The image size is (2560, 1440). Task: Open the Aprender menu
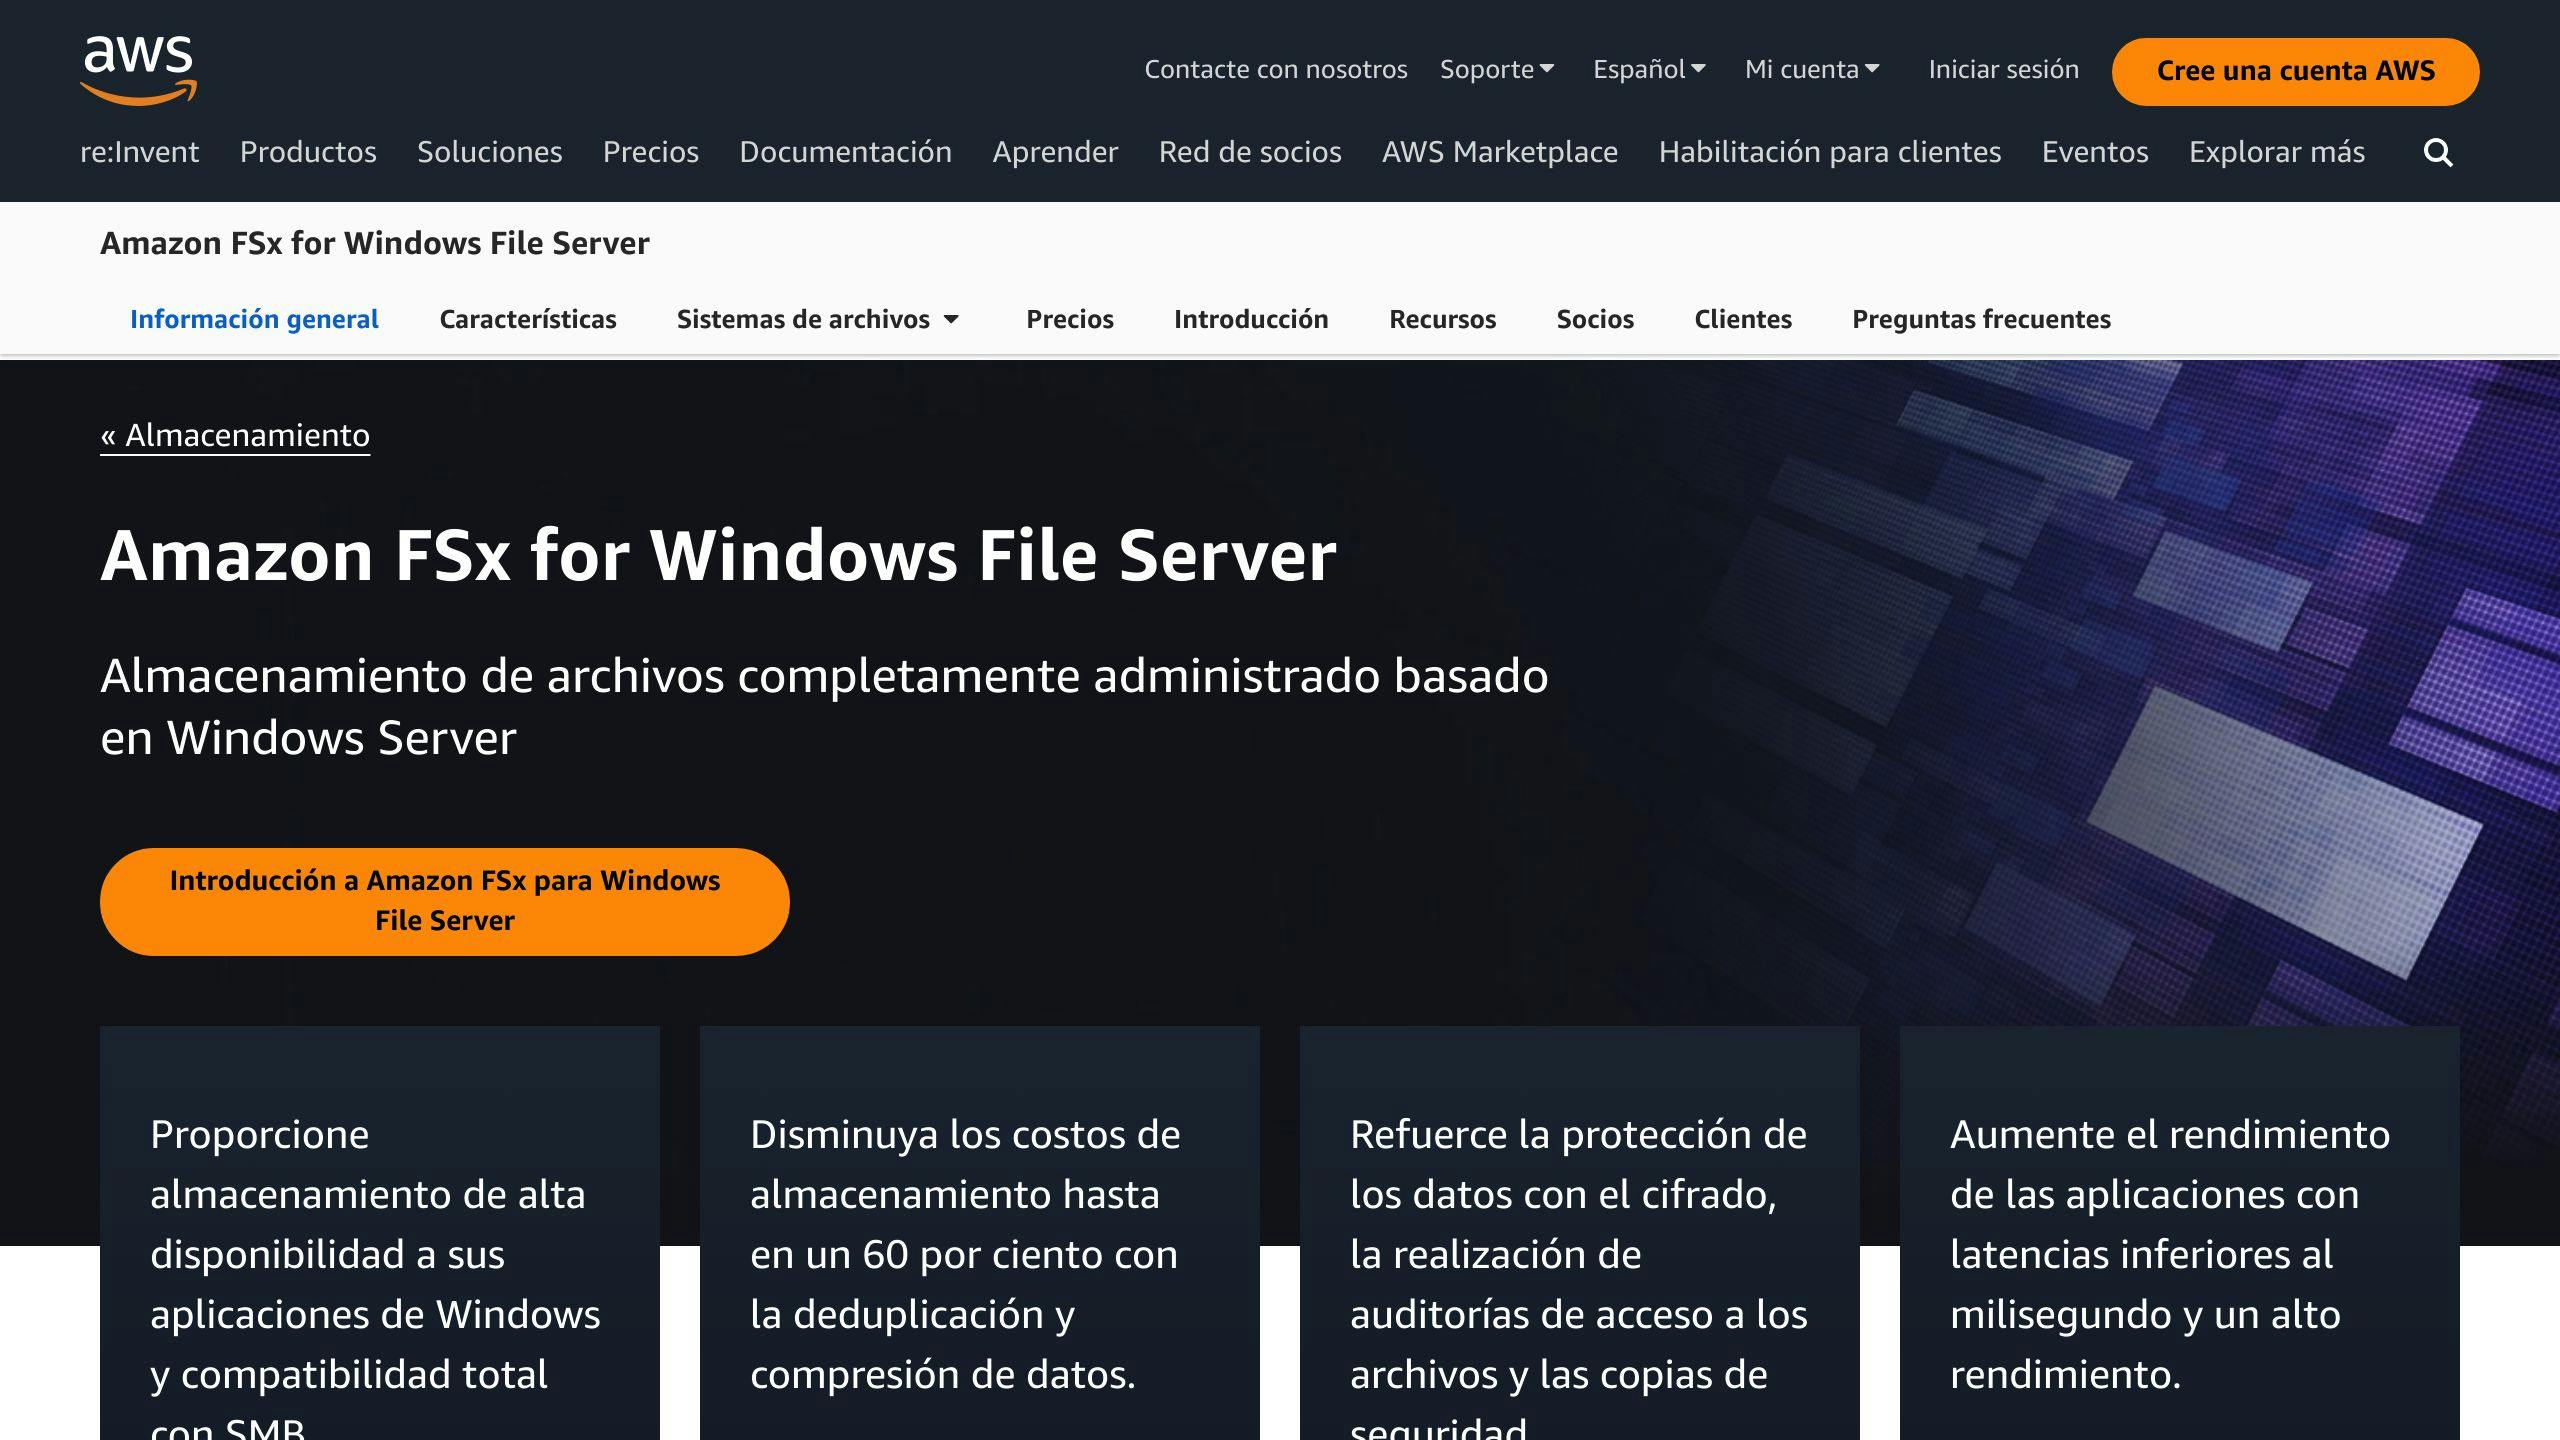[1055, 152]
